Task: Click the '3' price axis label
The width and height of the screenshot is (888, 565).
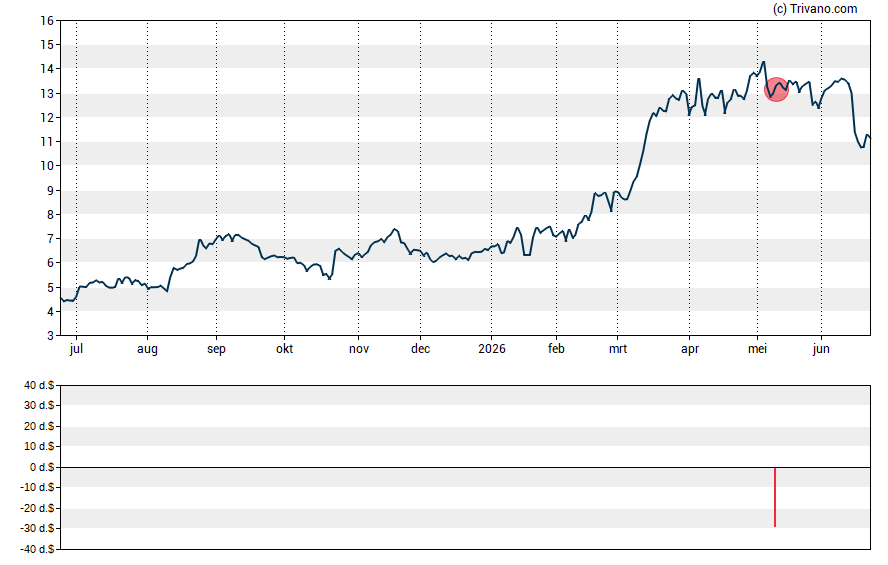Action: pyautogui.click(x=50, y=336)
